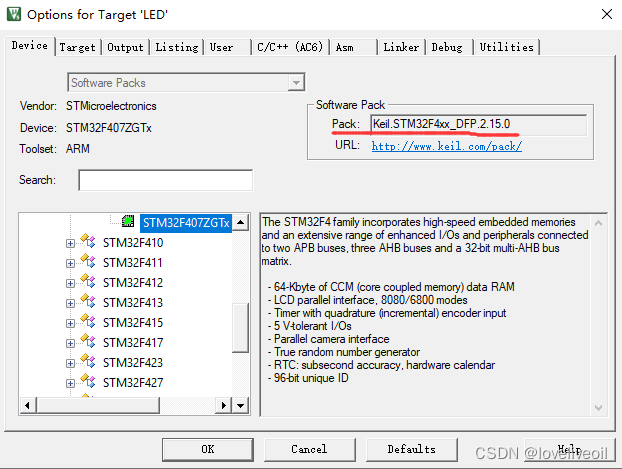
Task: Expand the STM32F415 tree node
Action: pos(70,323)
